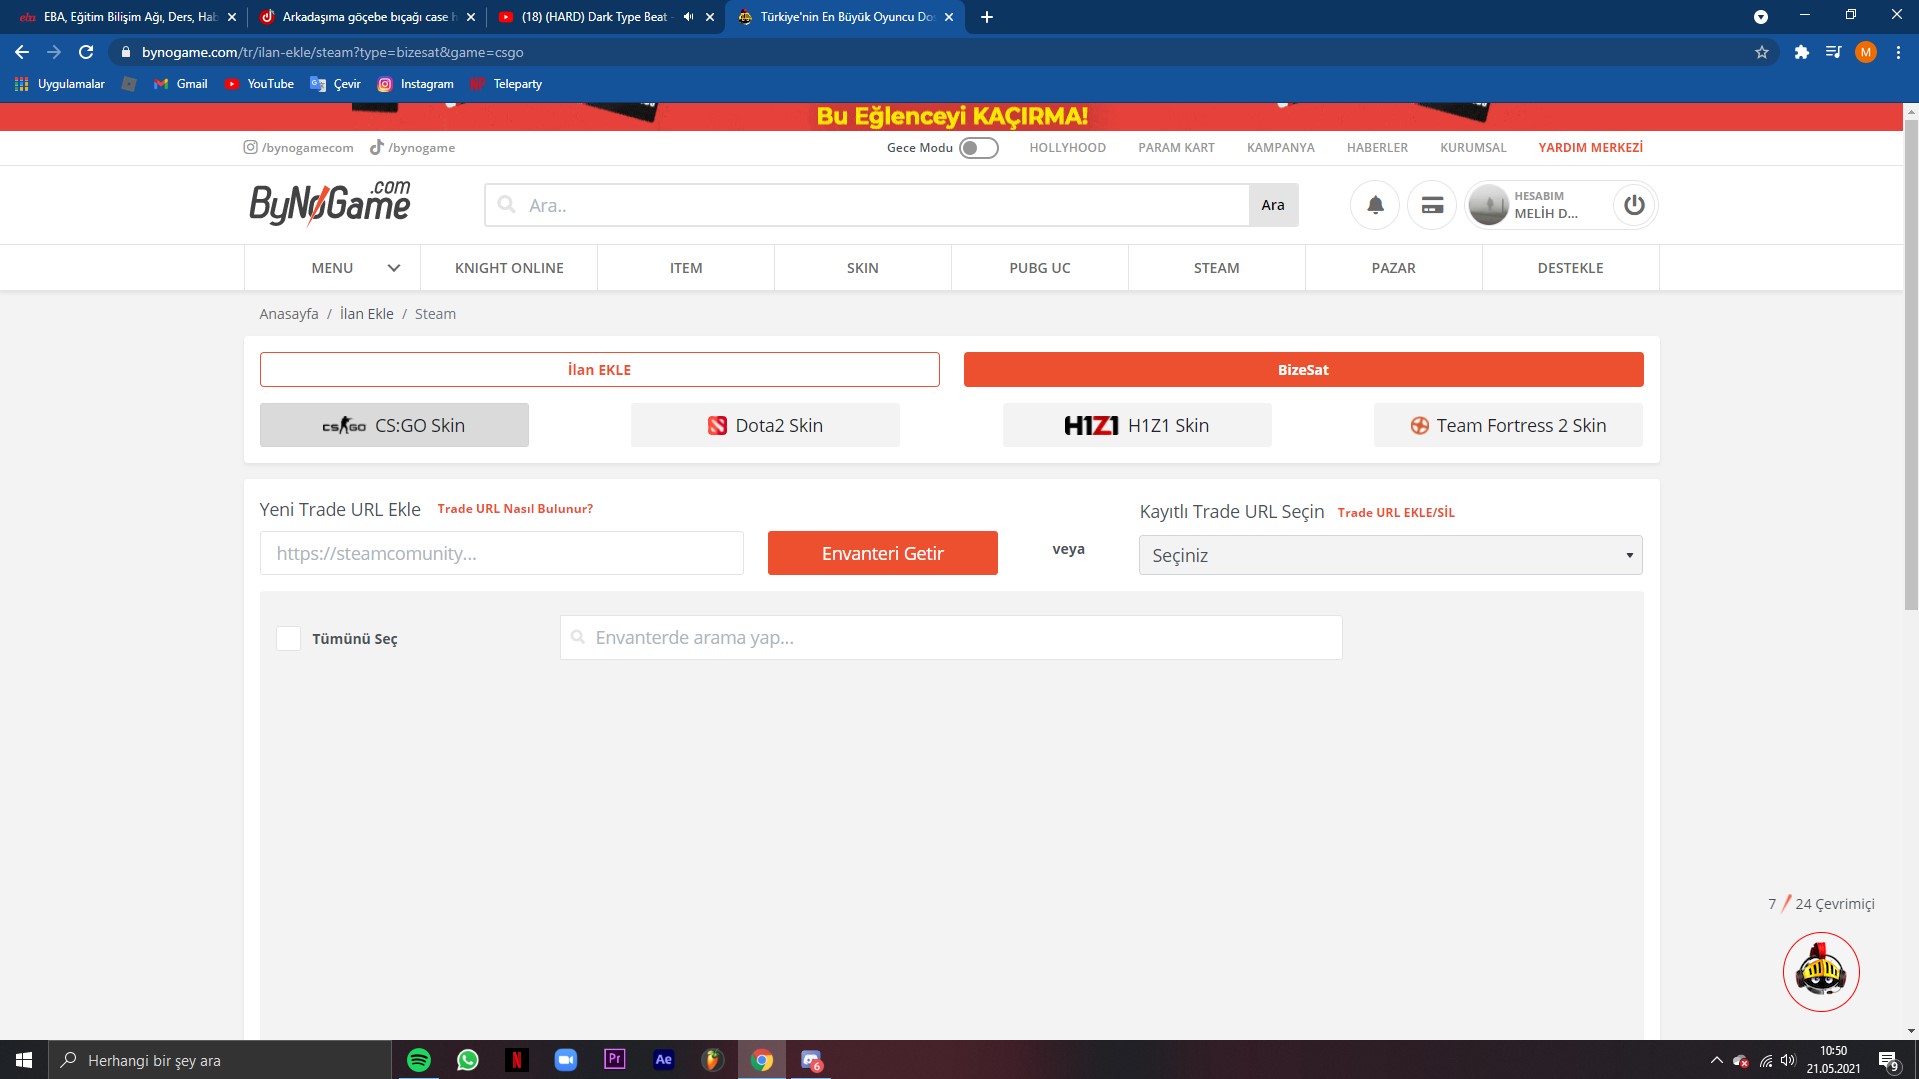Open Teleparty bookmark
This screenshot has width=1919, height=1079.
506,84
